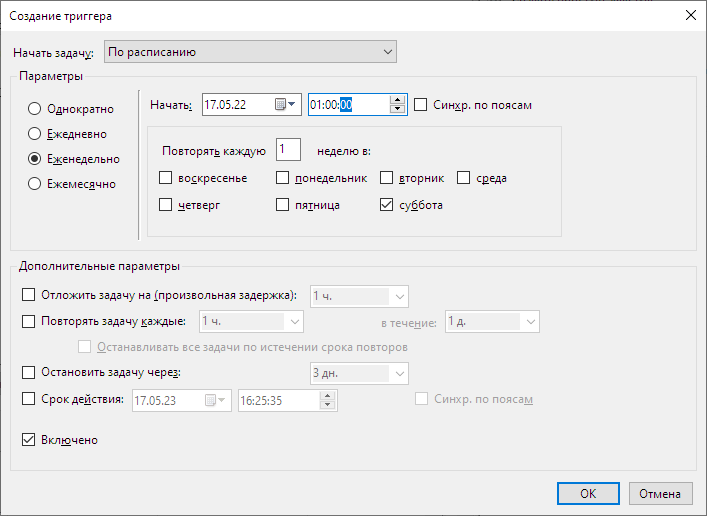Choose the Ежемесячно schedule option

(35, 184)
